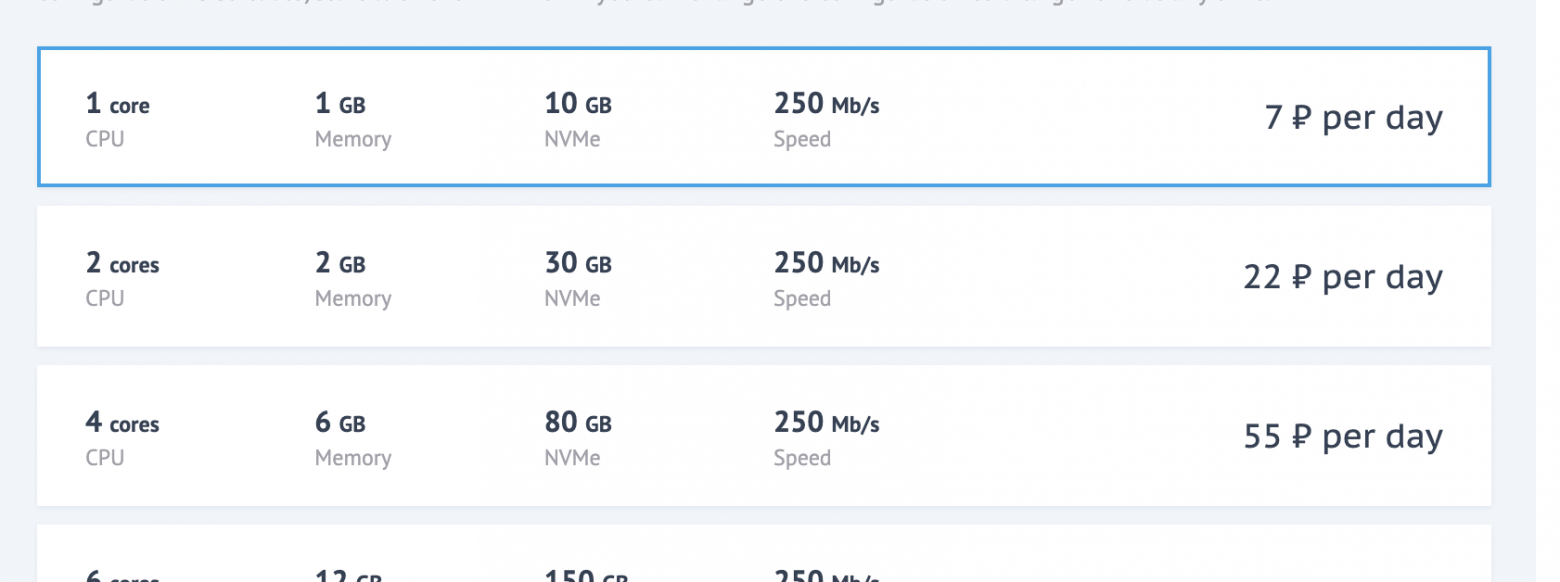Click the "1 core" CPU label
Viewport: 1560px width, 582px height.
[x=117, y=104]
